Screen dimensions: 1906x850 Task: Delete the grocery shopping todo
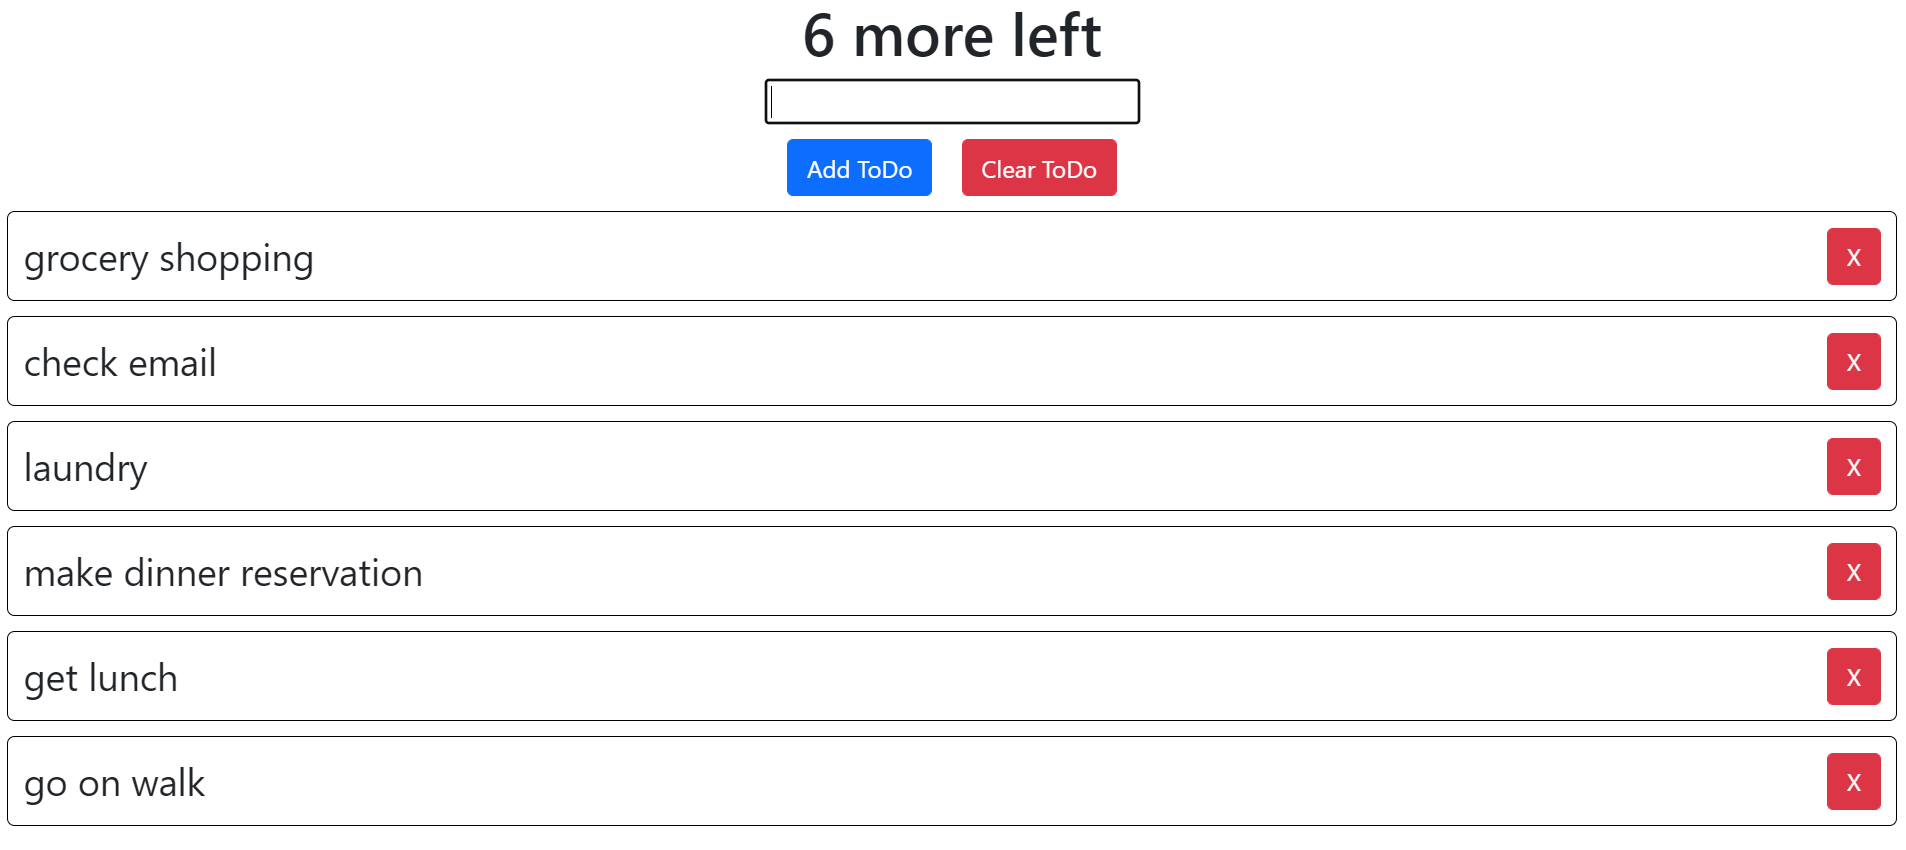pyautogui.click(x=1853, y=256)
